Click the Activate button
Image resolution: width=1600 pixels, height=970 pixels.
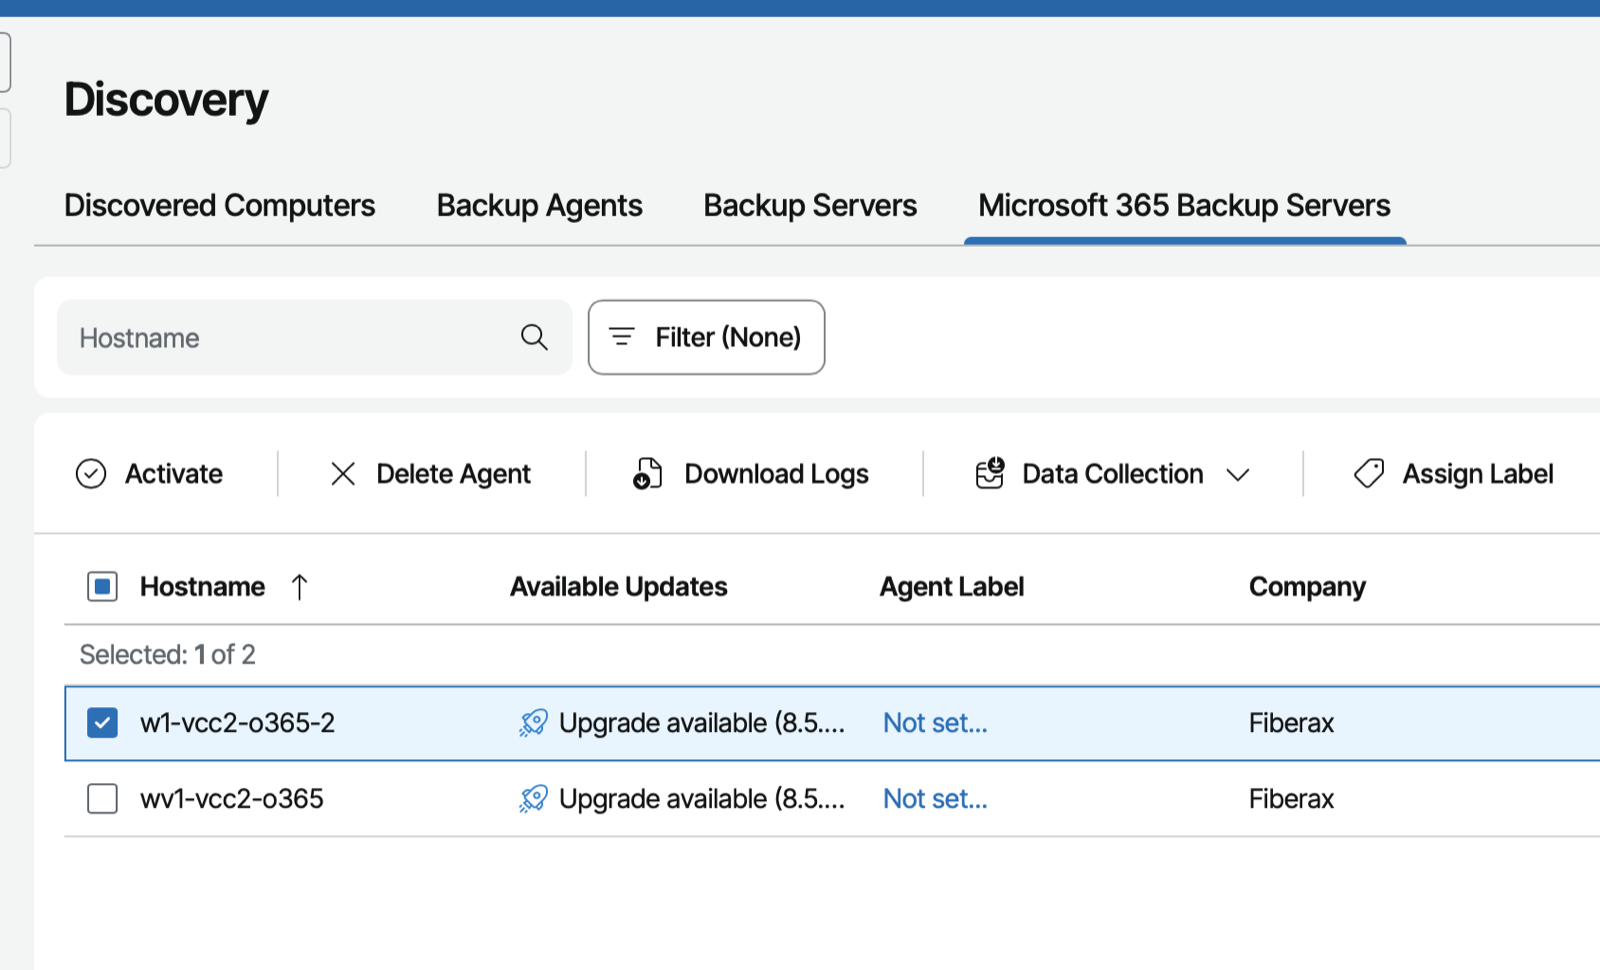[x=149, y=474]
